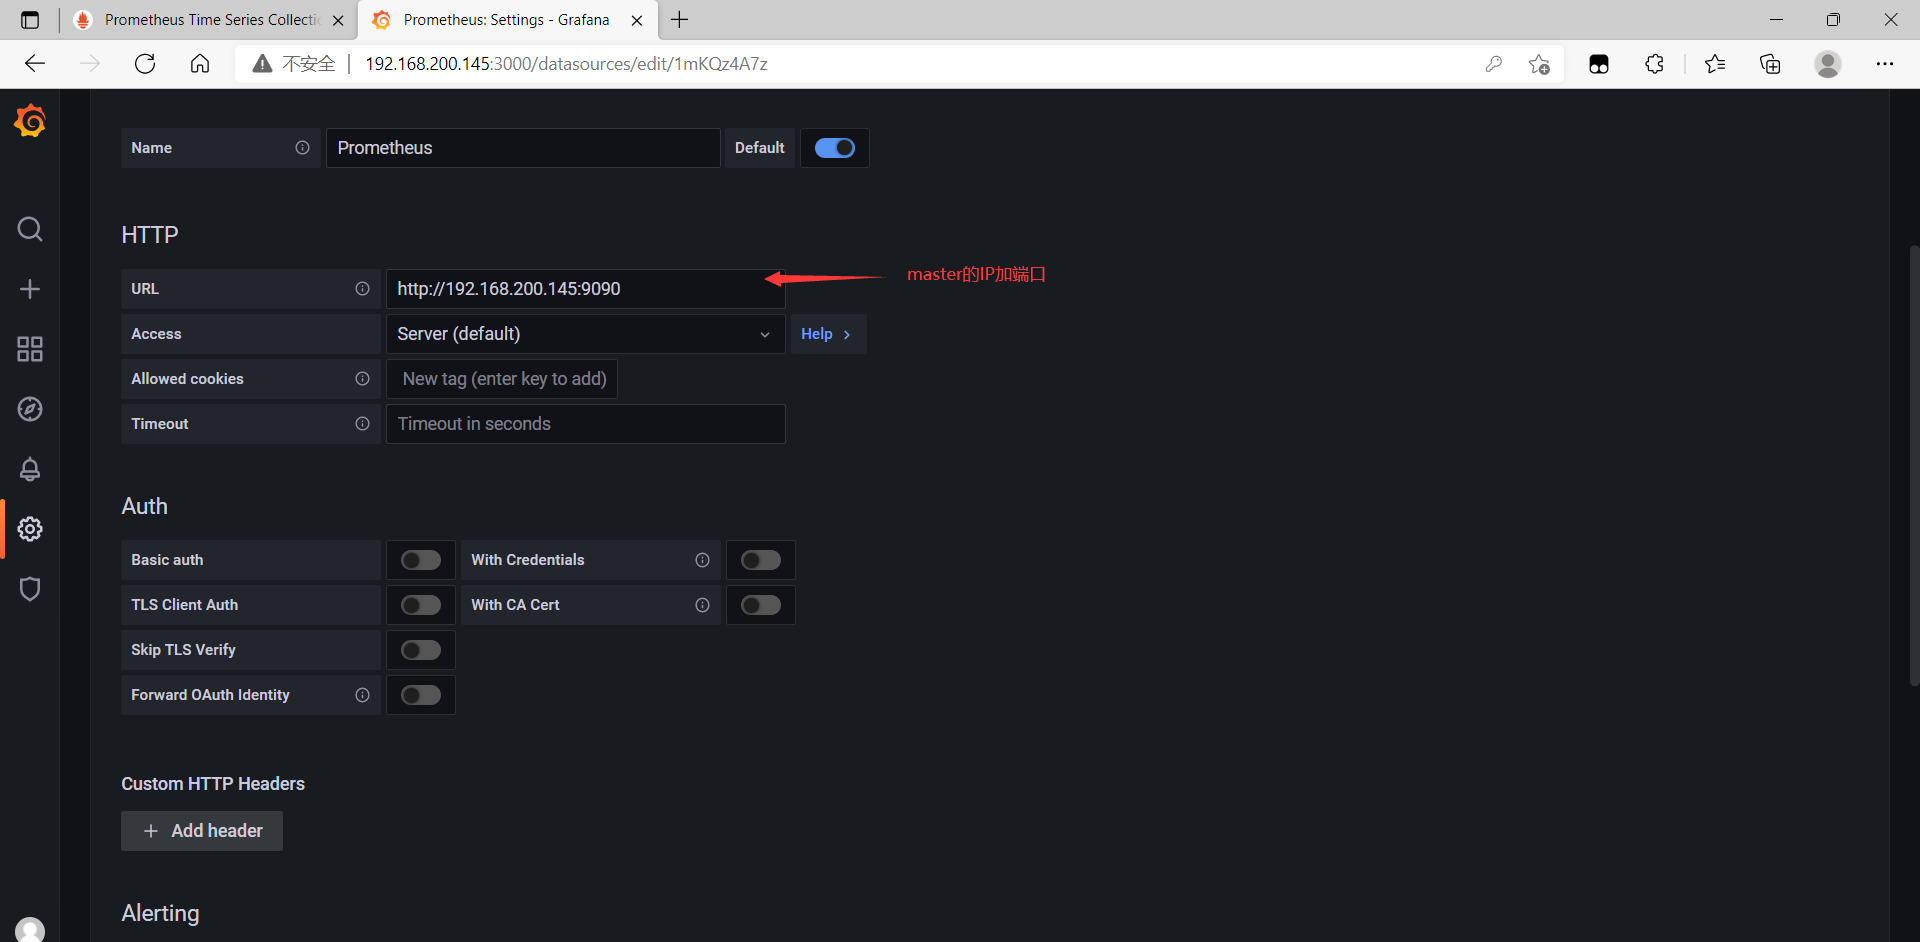
Task: Click the data source Name field
Action: 523,148
